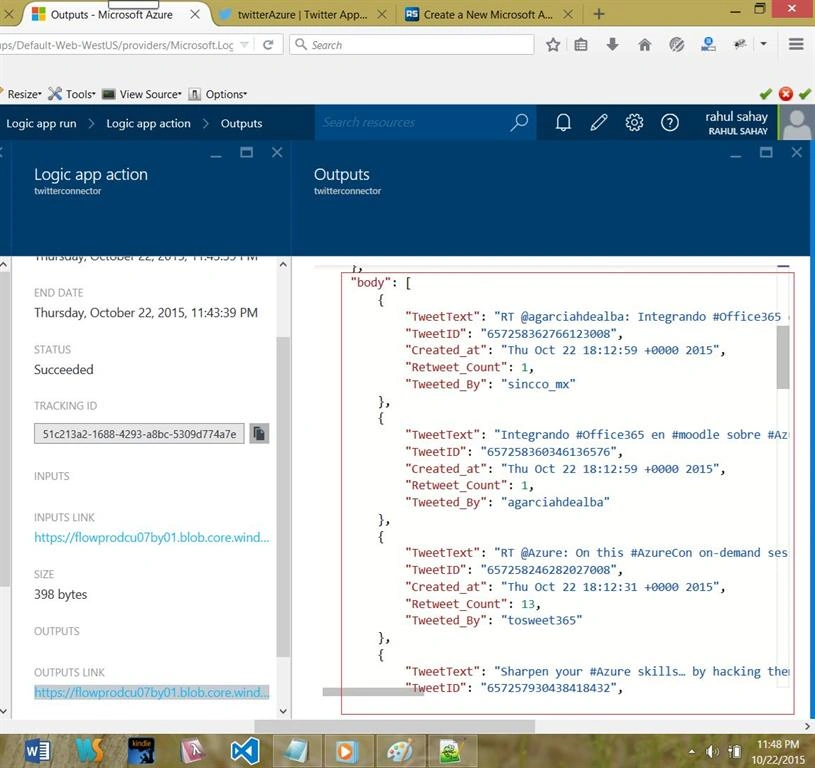Screen dimensions: 815x768
Task: Open the Inputs link blob URL
Action: (152, 537)
